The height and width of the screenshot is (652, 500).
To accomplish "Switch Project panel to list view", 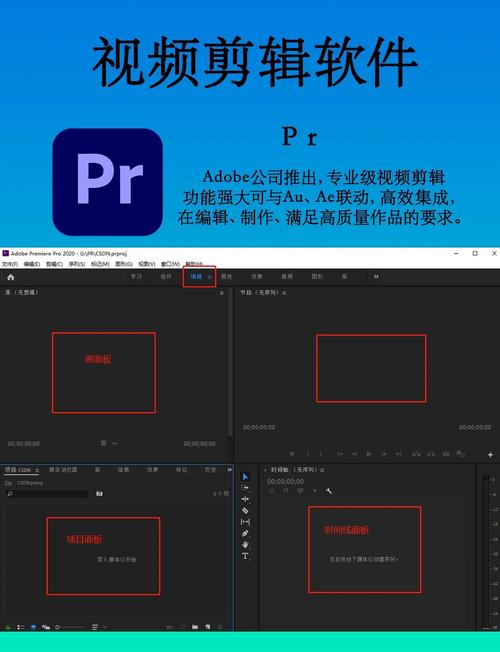I will tap(20, 627).
